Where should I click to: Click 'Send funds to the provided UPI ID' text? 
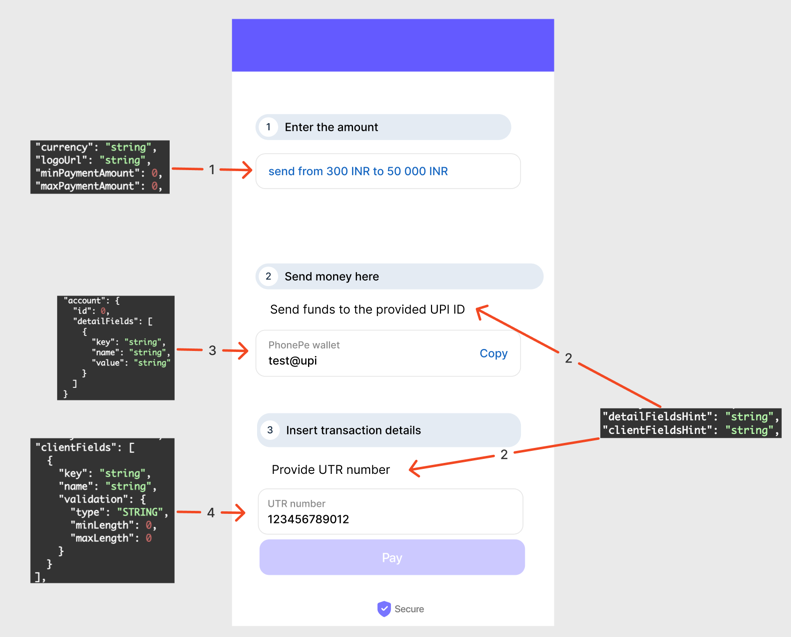click(367, 309)
